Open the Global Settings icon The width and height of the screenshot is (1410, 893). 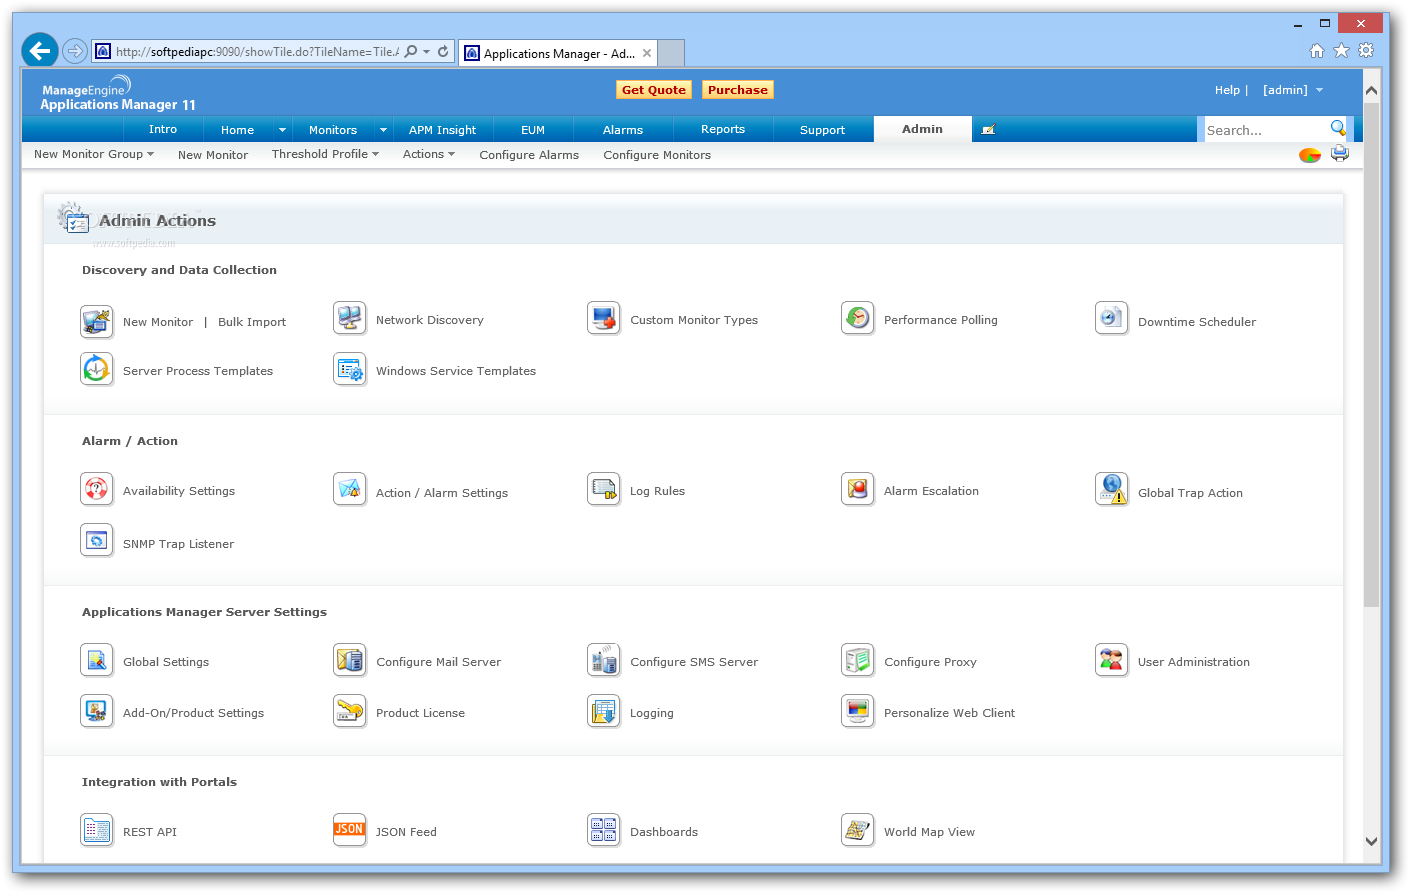click(97, 661)
